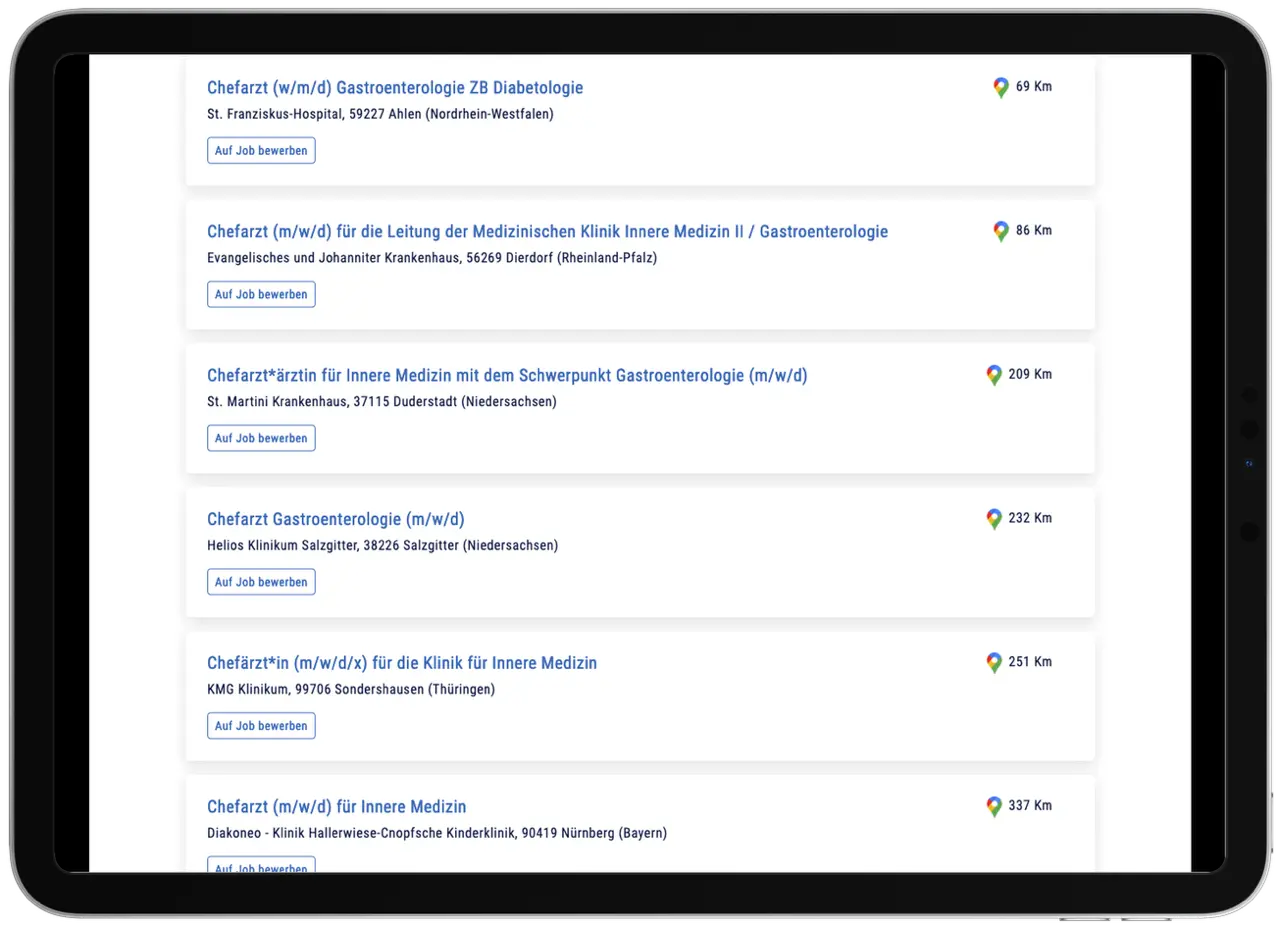Select the 337 Km distance text
The height and width of the screenshot is (927, 1280).
pyautogui.click(x=1030, y=806)
